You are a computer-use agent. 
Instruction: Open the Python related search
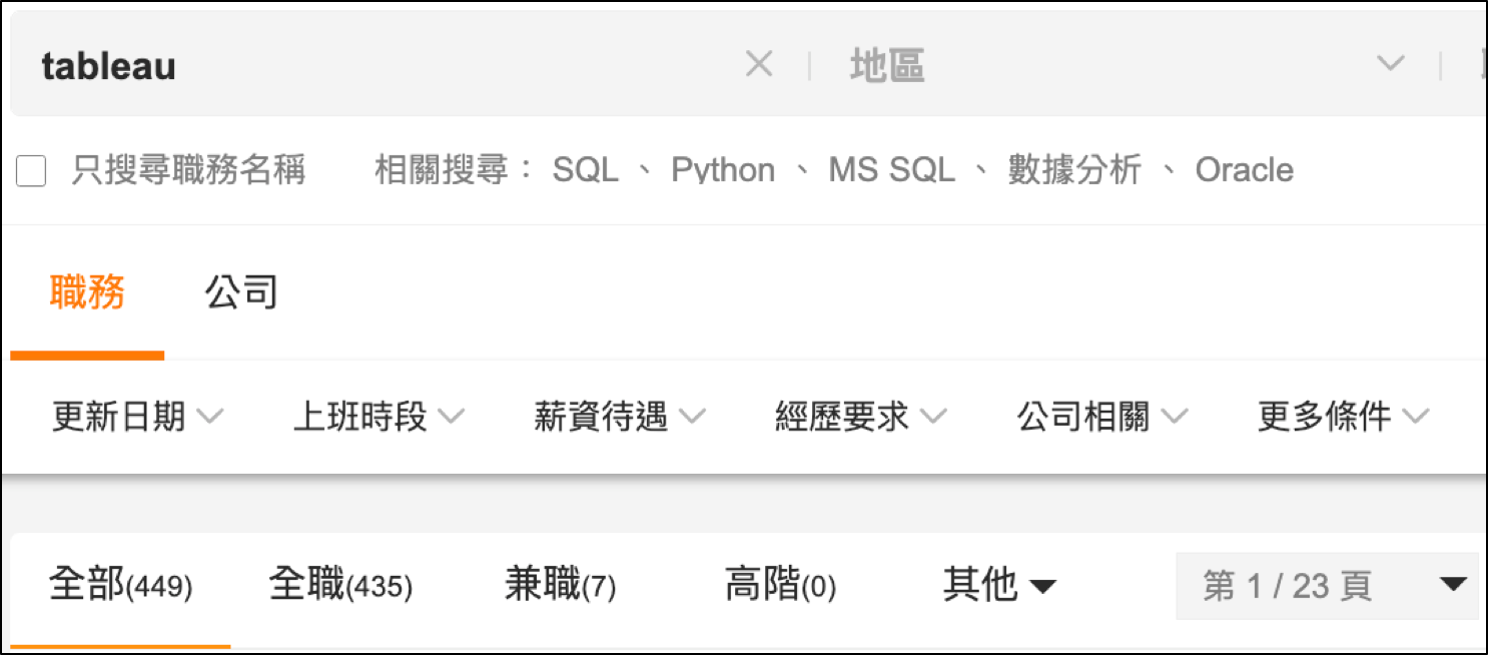coord(724,169)
